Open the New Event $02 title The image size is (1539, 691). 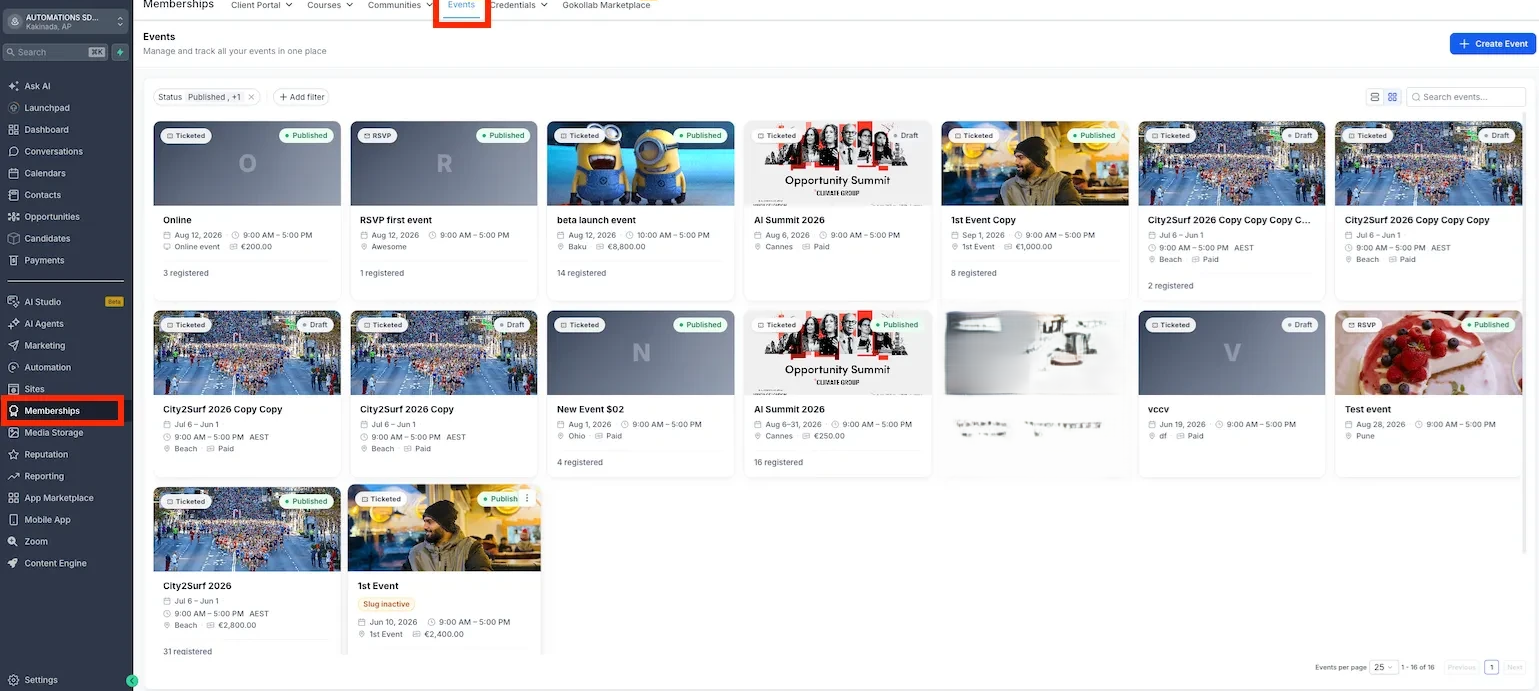pos(590,409)
